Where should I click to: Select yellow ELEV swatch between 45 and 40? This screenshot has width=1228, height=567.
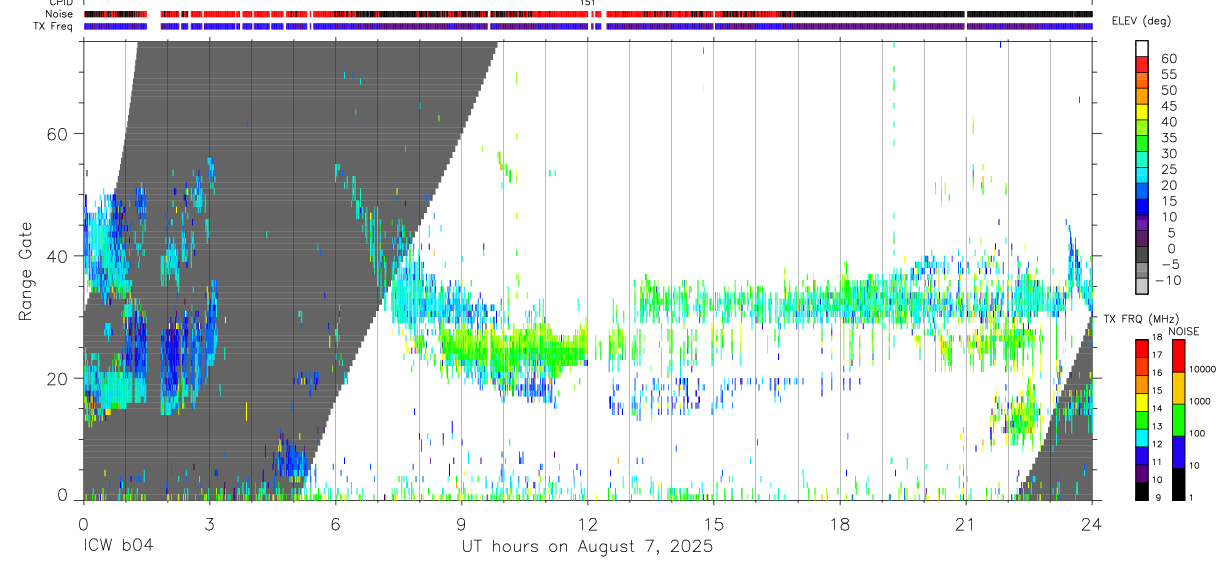coord(1142,112)
